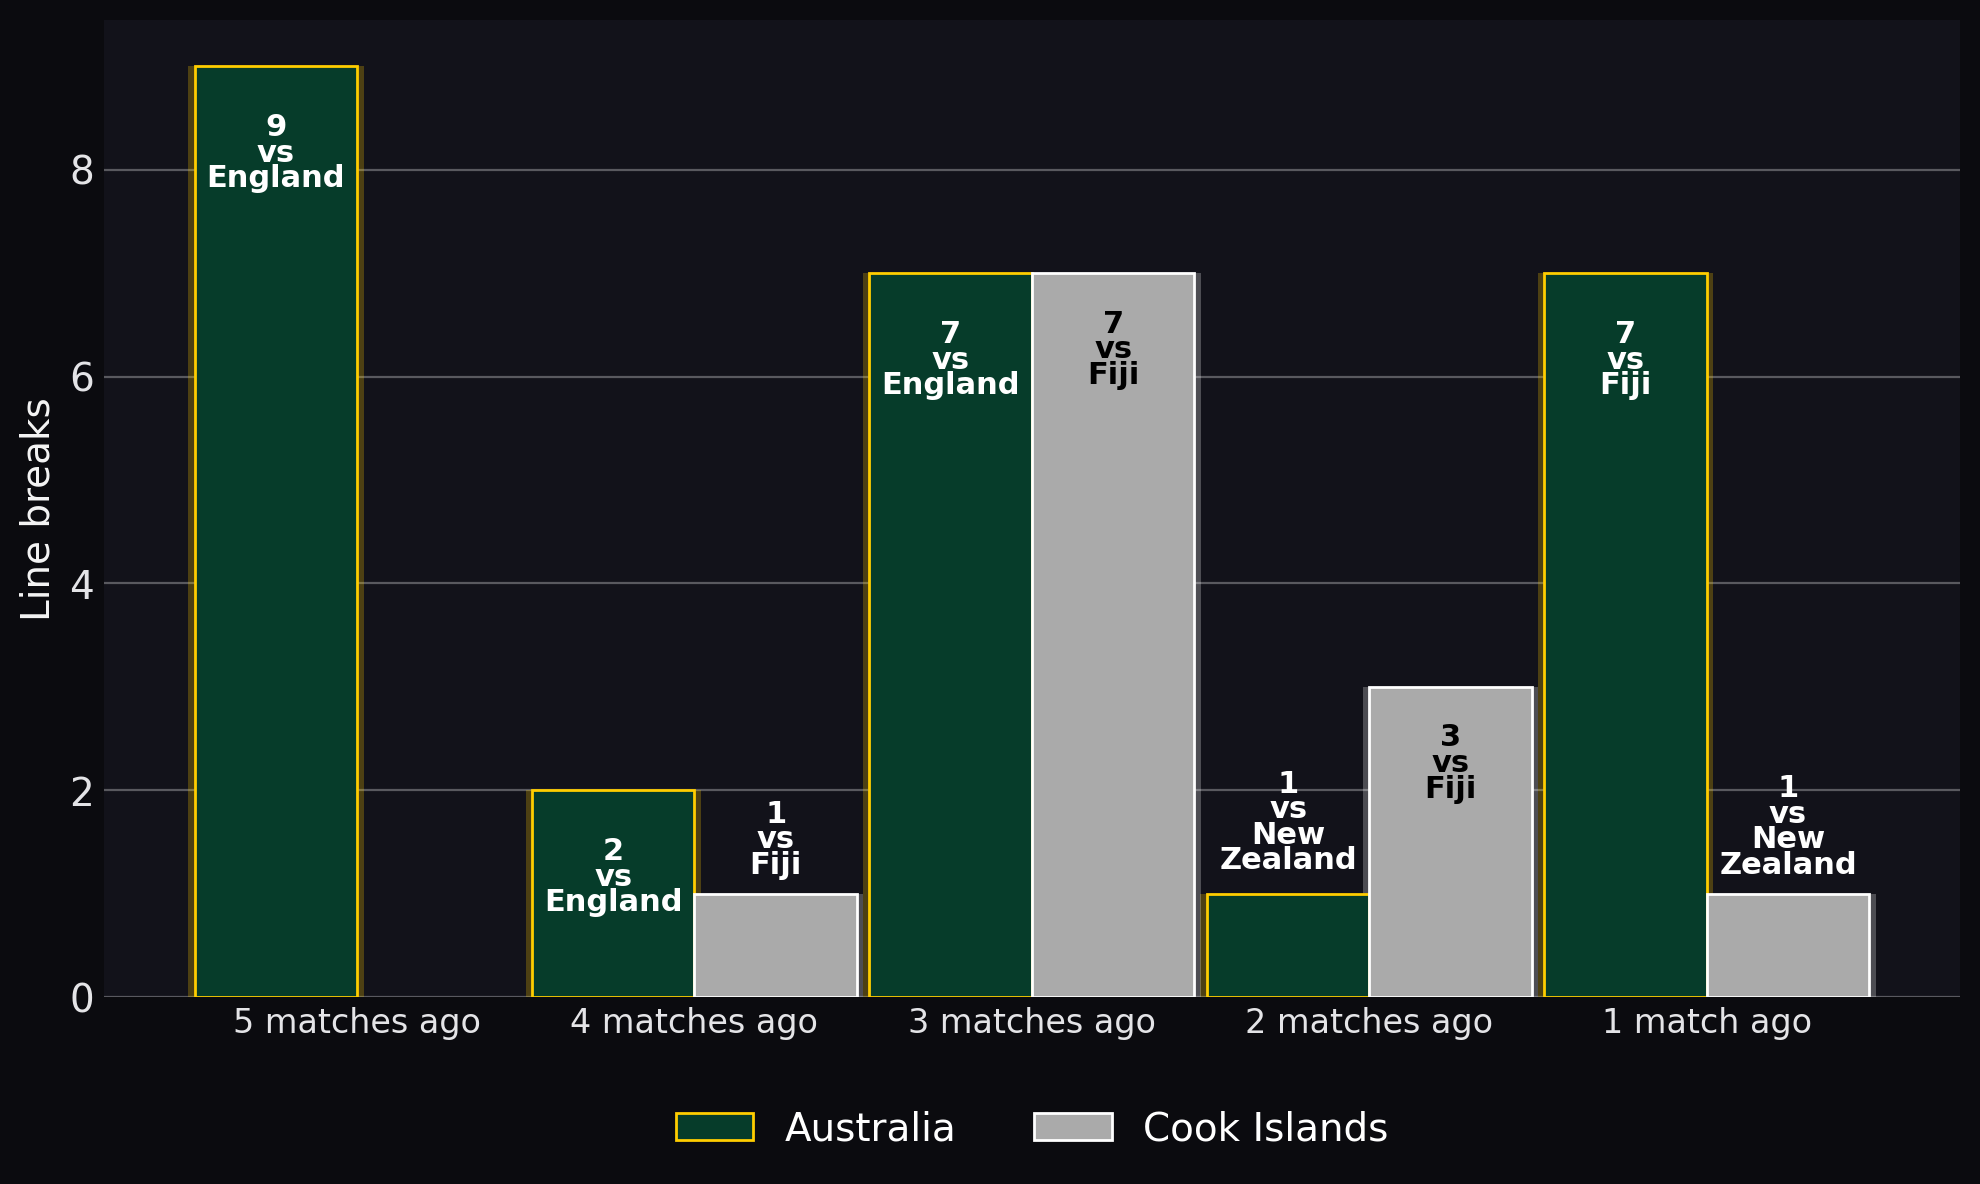1980x1184 pixels.
Task: Click the '1 match ago' axis label
Action: point(1707,1022)
